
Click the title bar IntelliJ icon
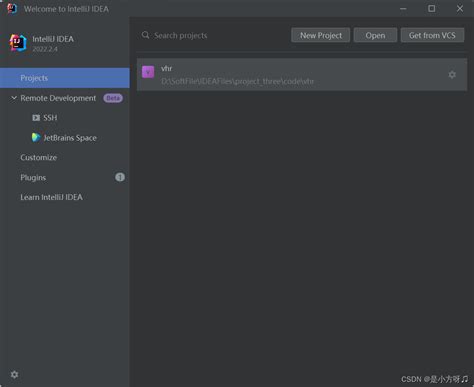pyautogui.click(x=12, y=9)
